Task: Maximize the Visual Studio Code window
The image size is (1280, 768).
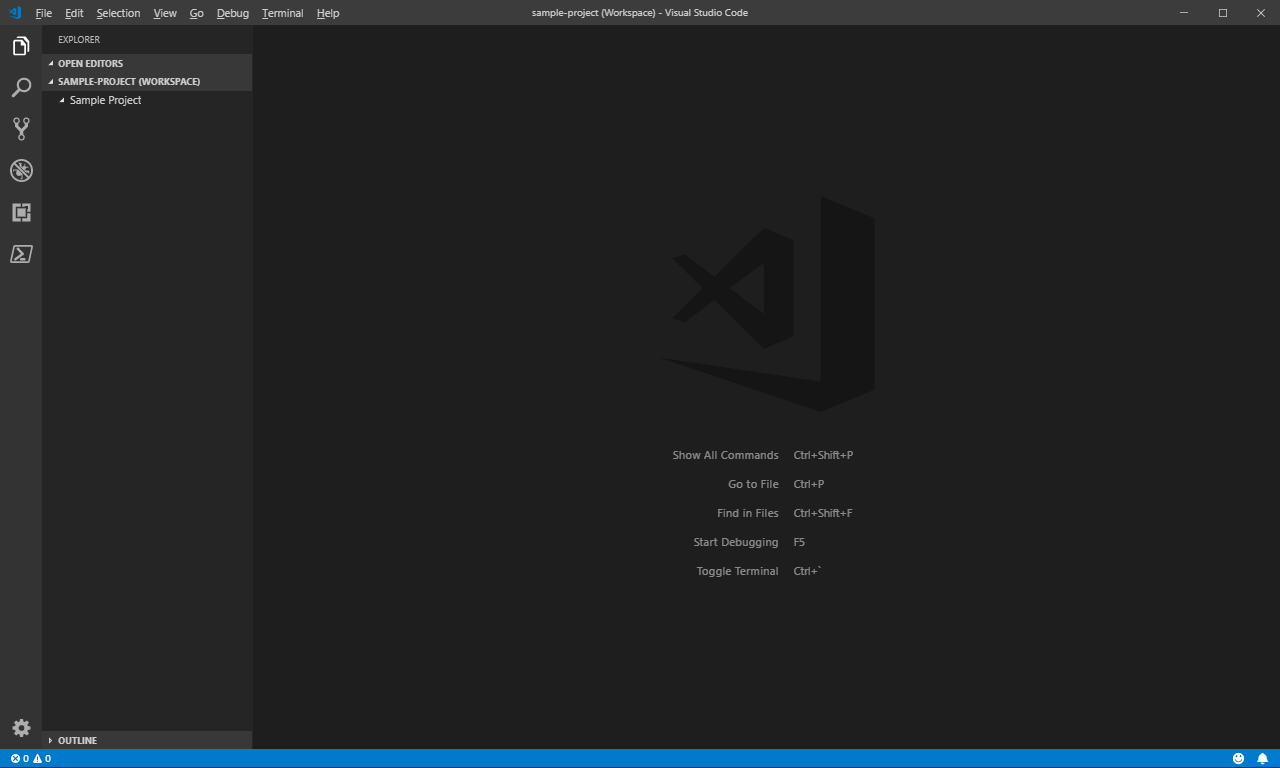Action: coord(1222,13)
